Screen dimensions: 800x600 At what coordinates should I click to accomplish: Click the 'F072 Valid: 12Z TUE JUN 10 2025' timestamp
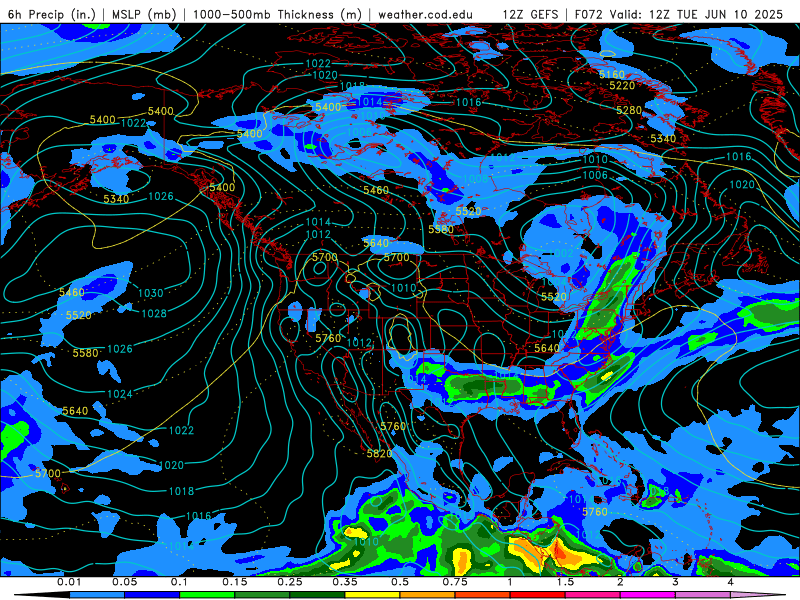click(x=679, y=14)
